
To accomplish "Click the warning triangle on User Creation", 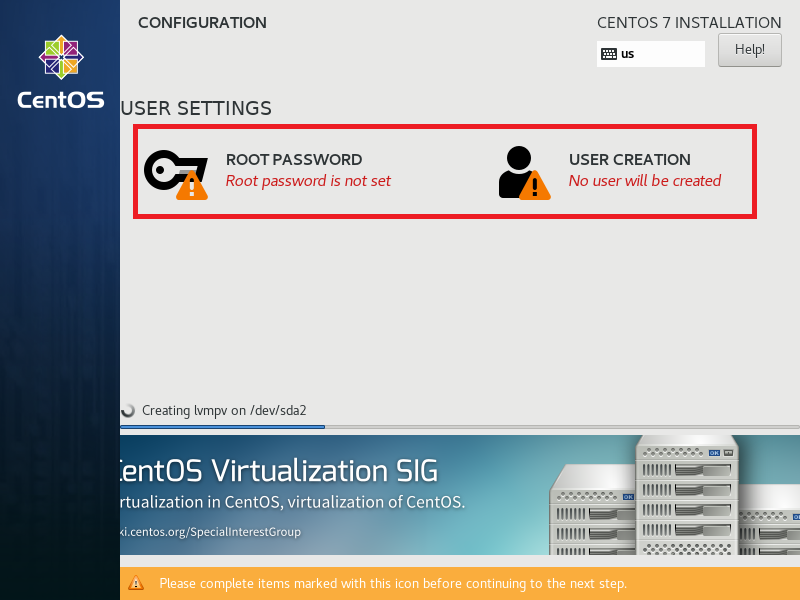I will (x=536, y=186).
